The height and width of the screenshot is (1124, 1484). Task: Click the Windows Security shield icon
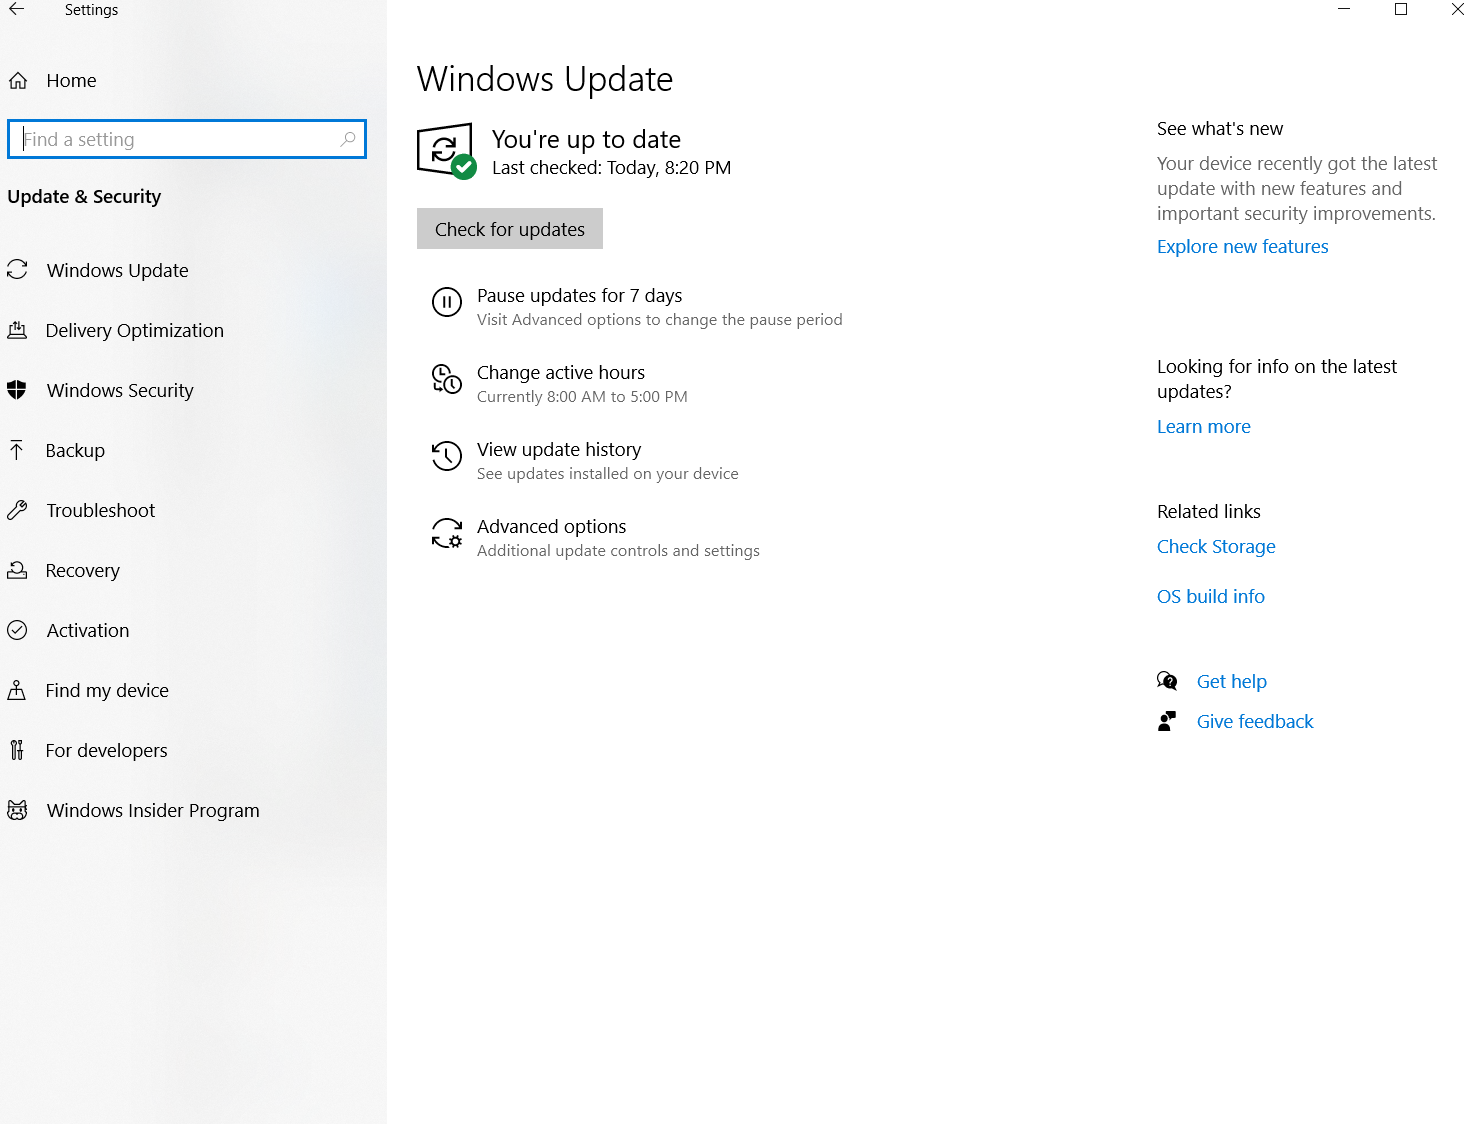[x=17, y=390]
